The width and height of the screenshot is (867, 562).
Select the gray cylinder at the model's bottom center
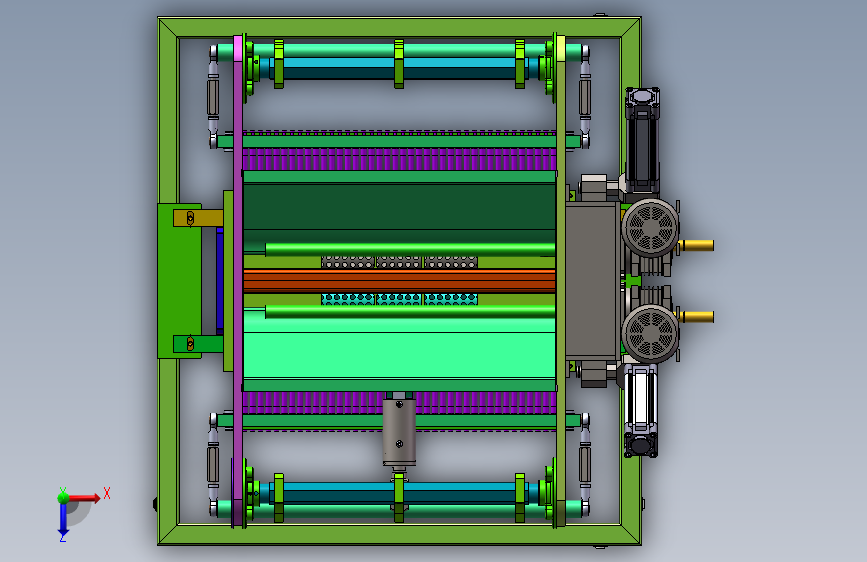point(399,432)
